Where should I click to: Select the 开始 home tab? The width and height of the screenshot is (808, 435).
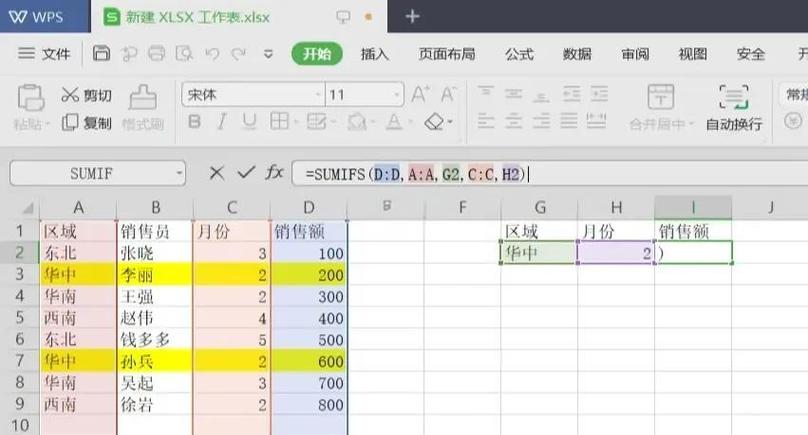pyautogui.click(x=317, y=54)
